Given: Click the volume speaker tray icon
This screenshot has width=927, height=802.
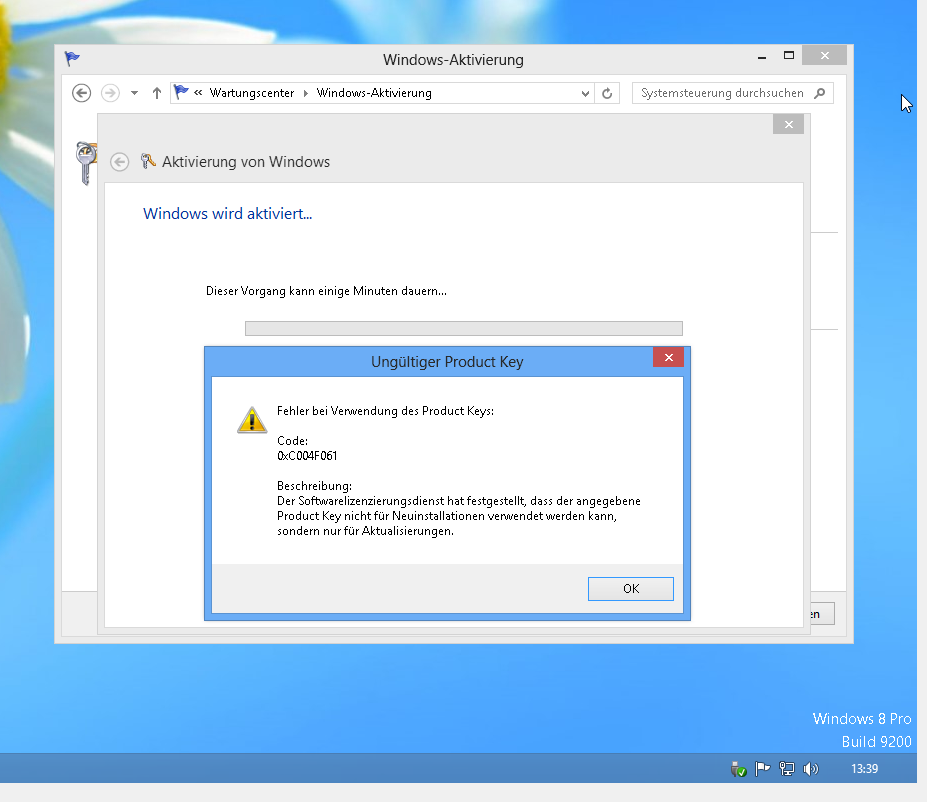Looking at the screenshot, I should (x=811, y=769).
